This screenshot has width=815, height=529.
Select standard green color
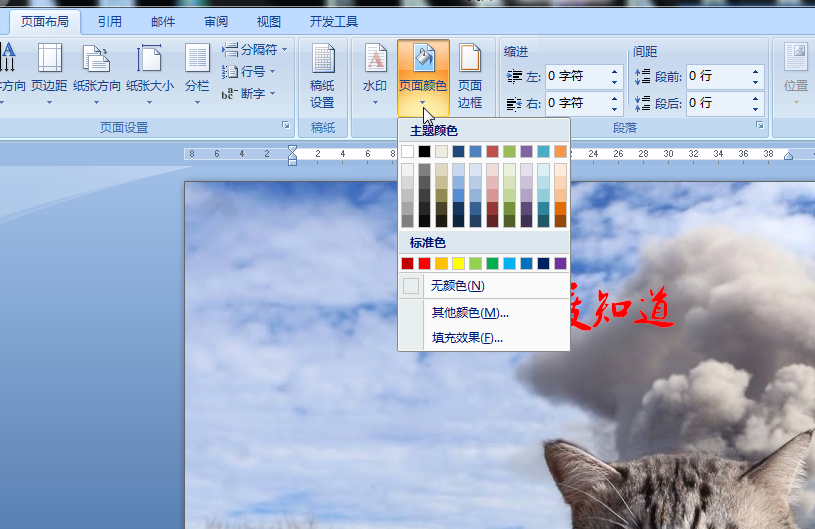tap(492, 263)
